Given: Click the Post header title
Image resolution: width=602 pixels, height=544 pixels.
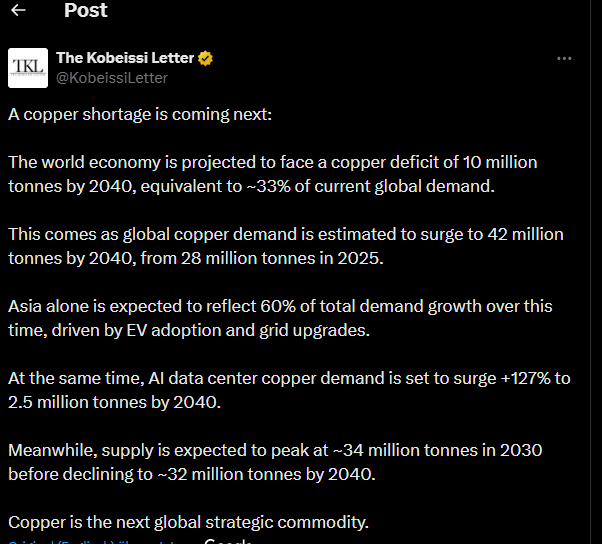Looking at the screenshot, I should 85,11.
